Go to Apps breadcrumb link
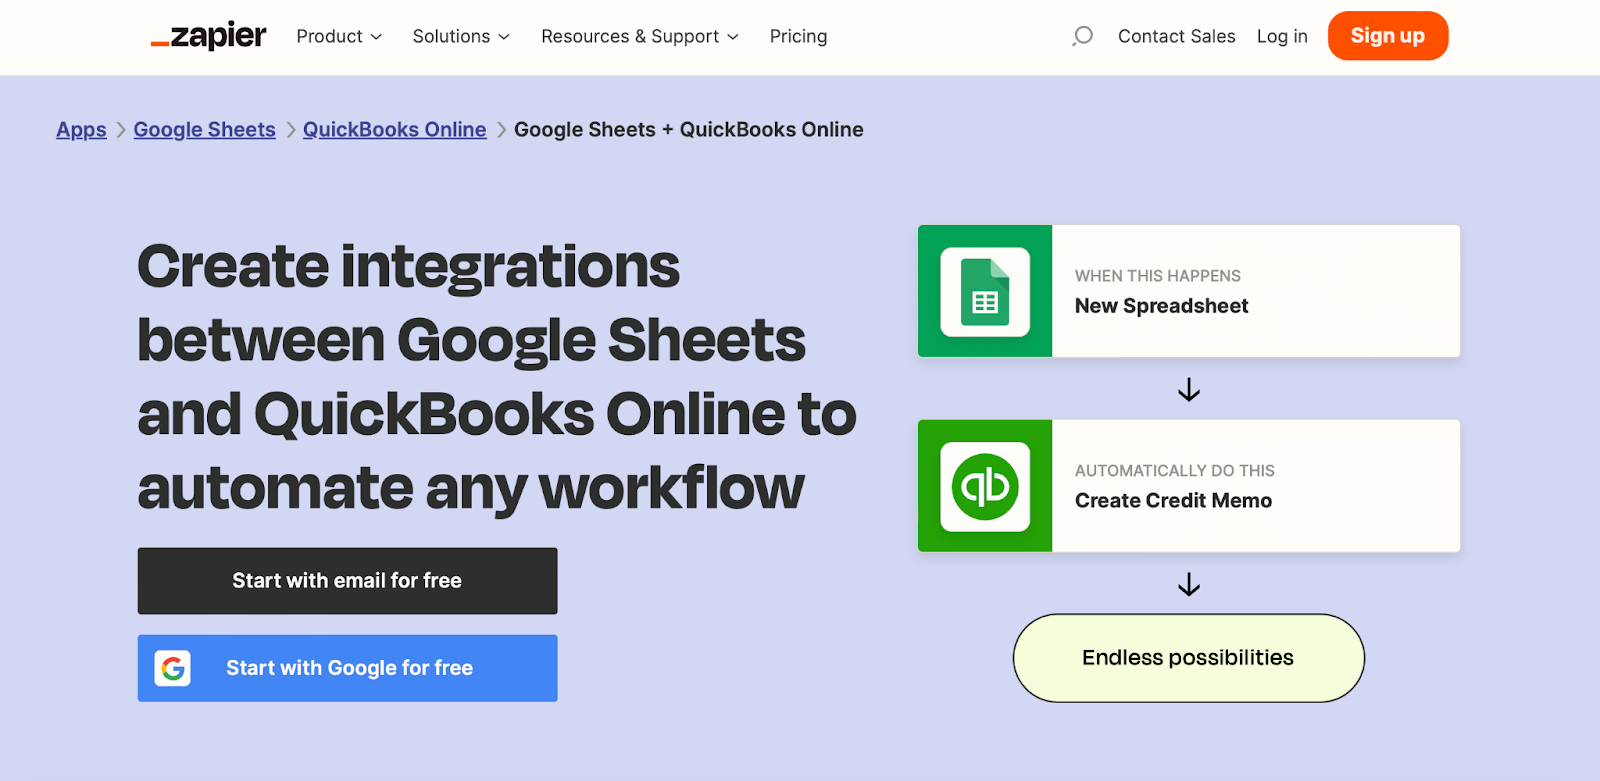This screenshot has width=1600, height=781. tap(81, 130)
